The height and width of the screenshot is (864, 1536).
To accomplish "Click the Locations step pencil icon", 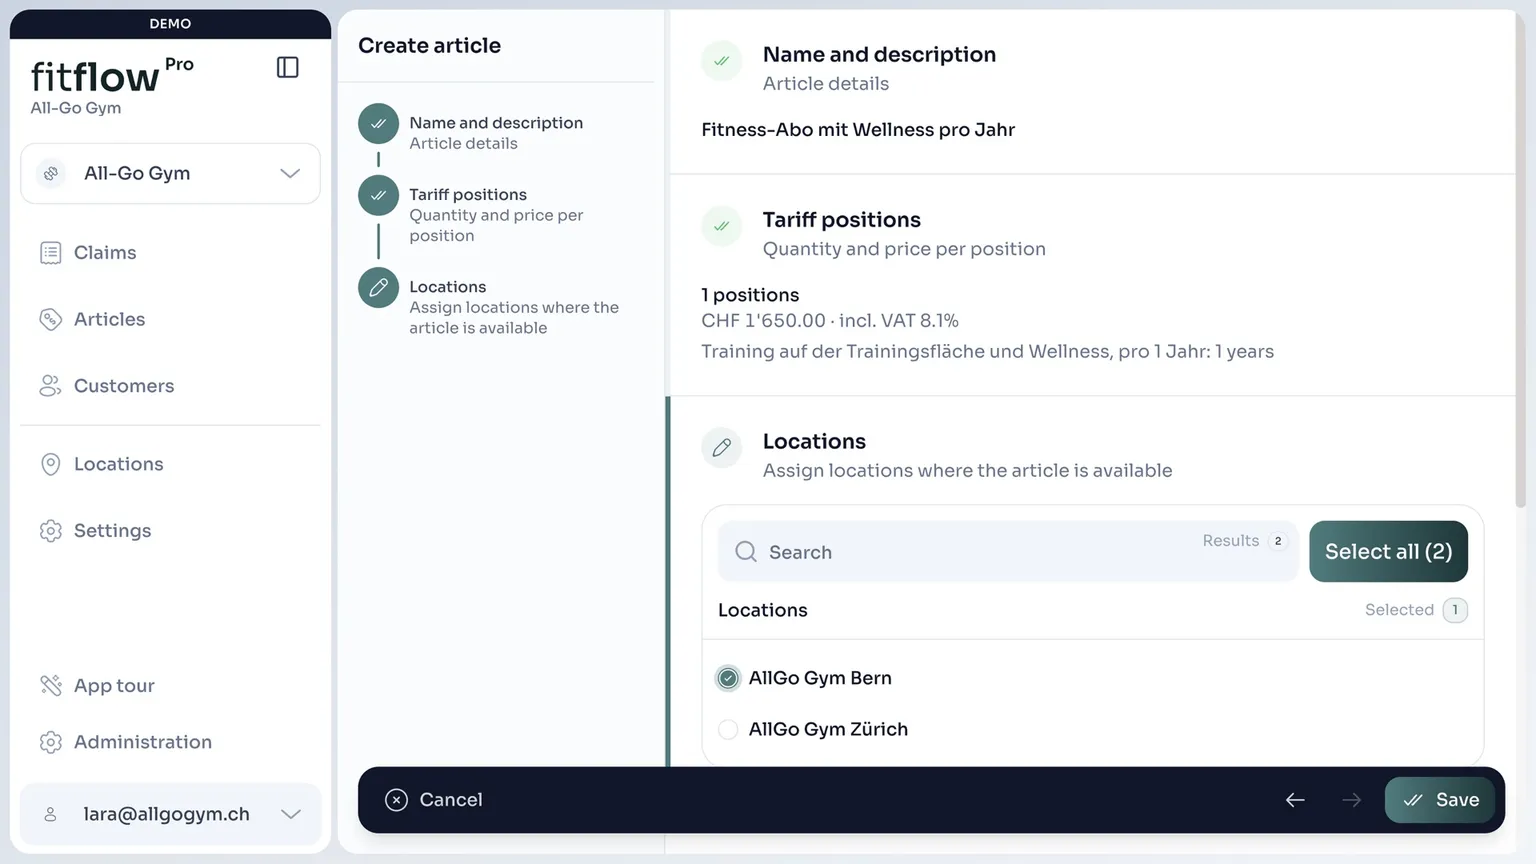I will pyautogui.click(x=378, y=288).
